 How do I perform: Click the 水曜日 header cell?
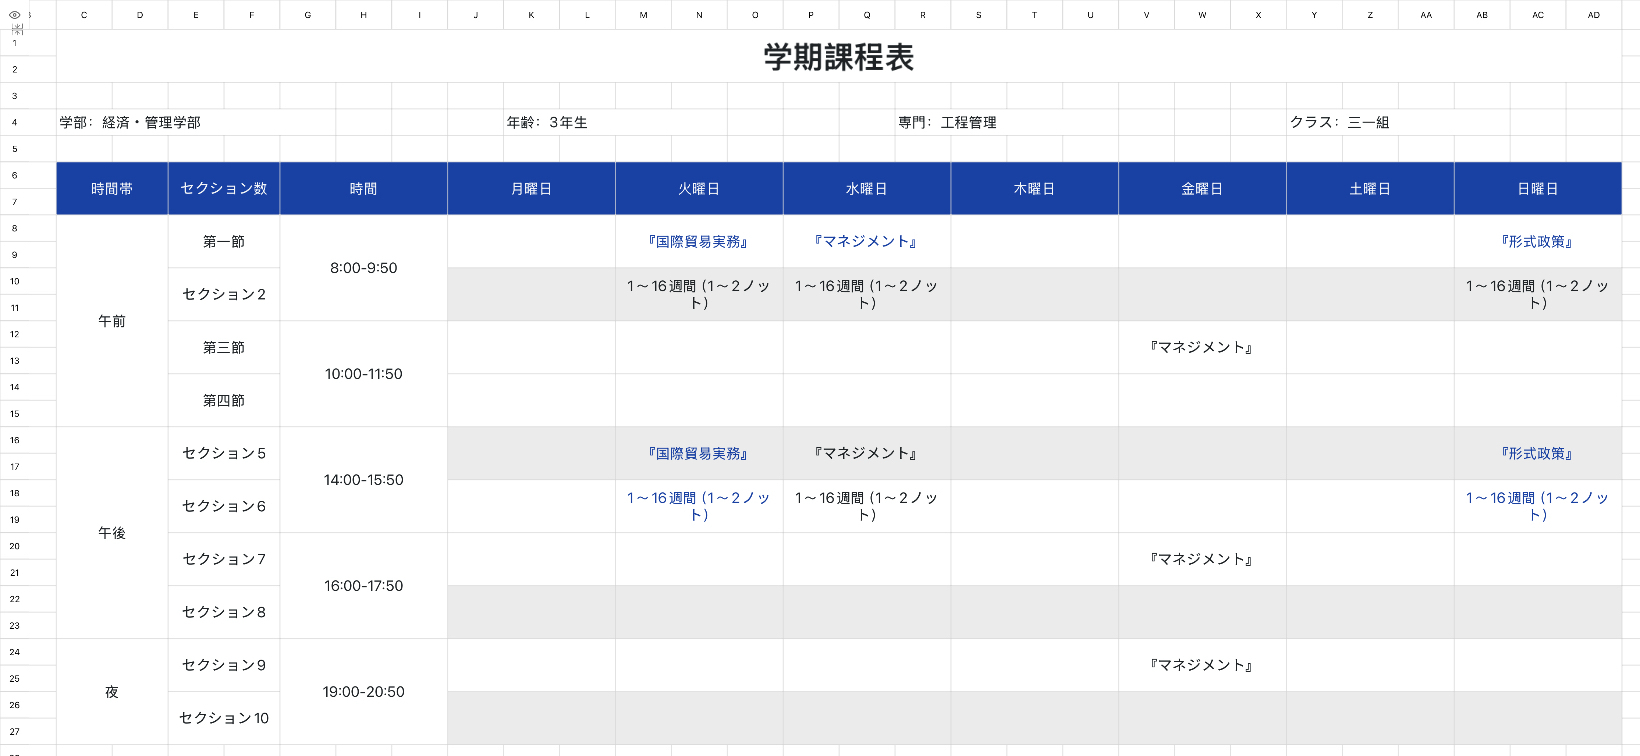867,188
